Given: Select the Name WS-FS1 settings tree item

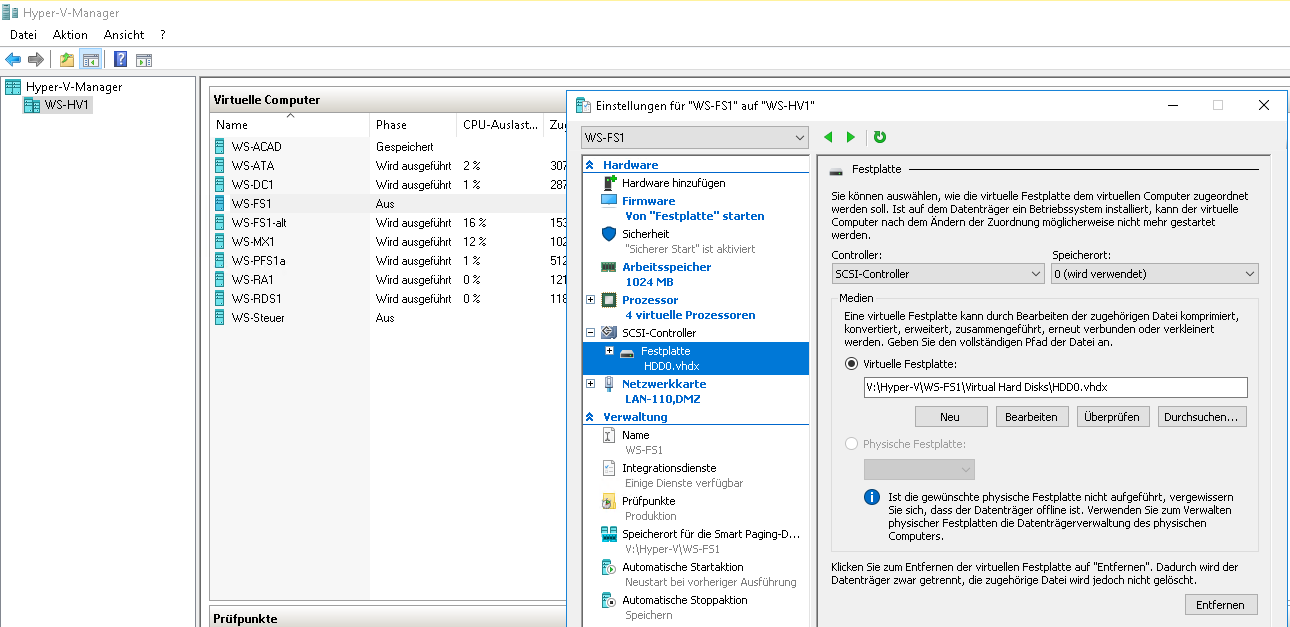Looking at the screenshot, I should (695, 442).
